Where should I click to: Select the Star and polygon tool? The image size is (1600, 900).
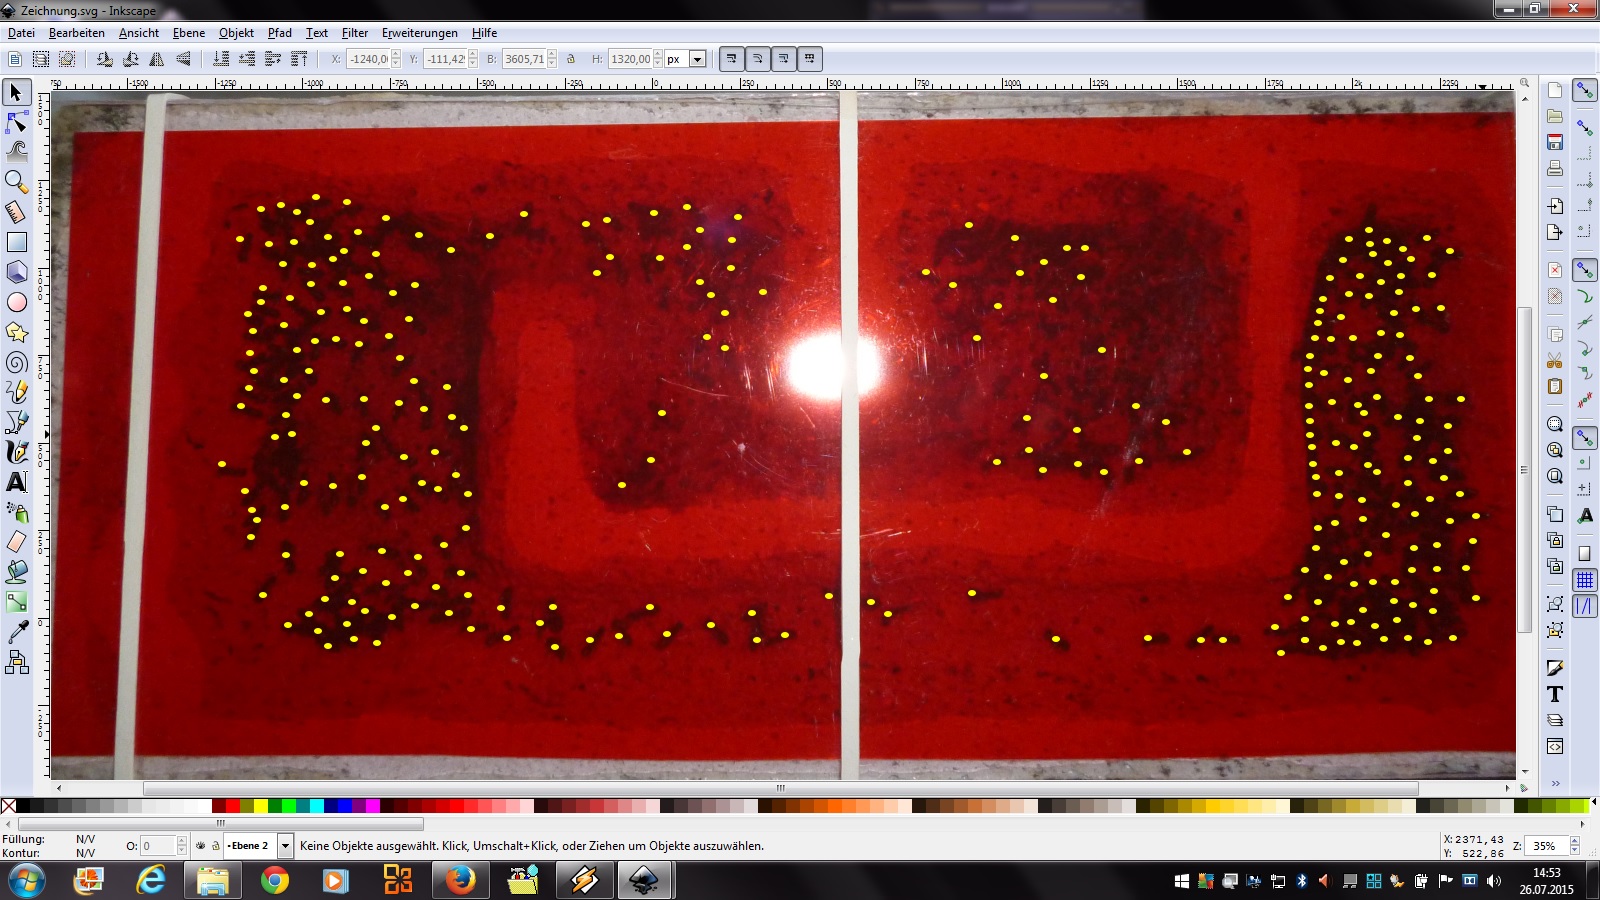coord(17,332)
